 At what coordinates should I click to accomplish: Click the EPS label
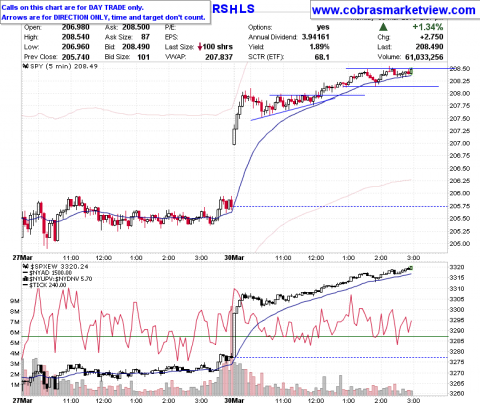pyautogui.click(x=171, y=37)
